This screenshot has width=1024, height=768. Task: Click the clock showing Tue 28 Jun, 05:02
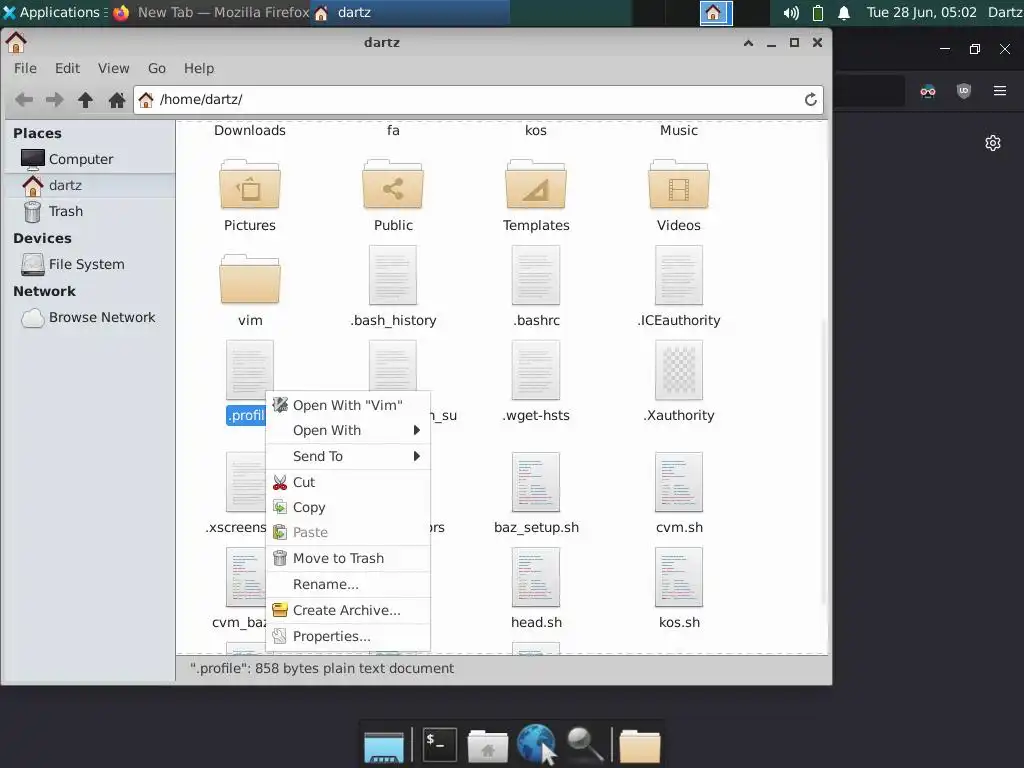pos(921,12)
